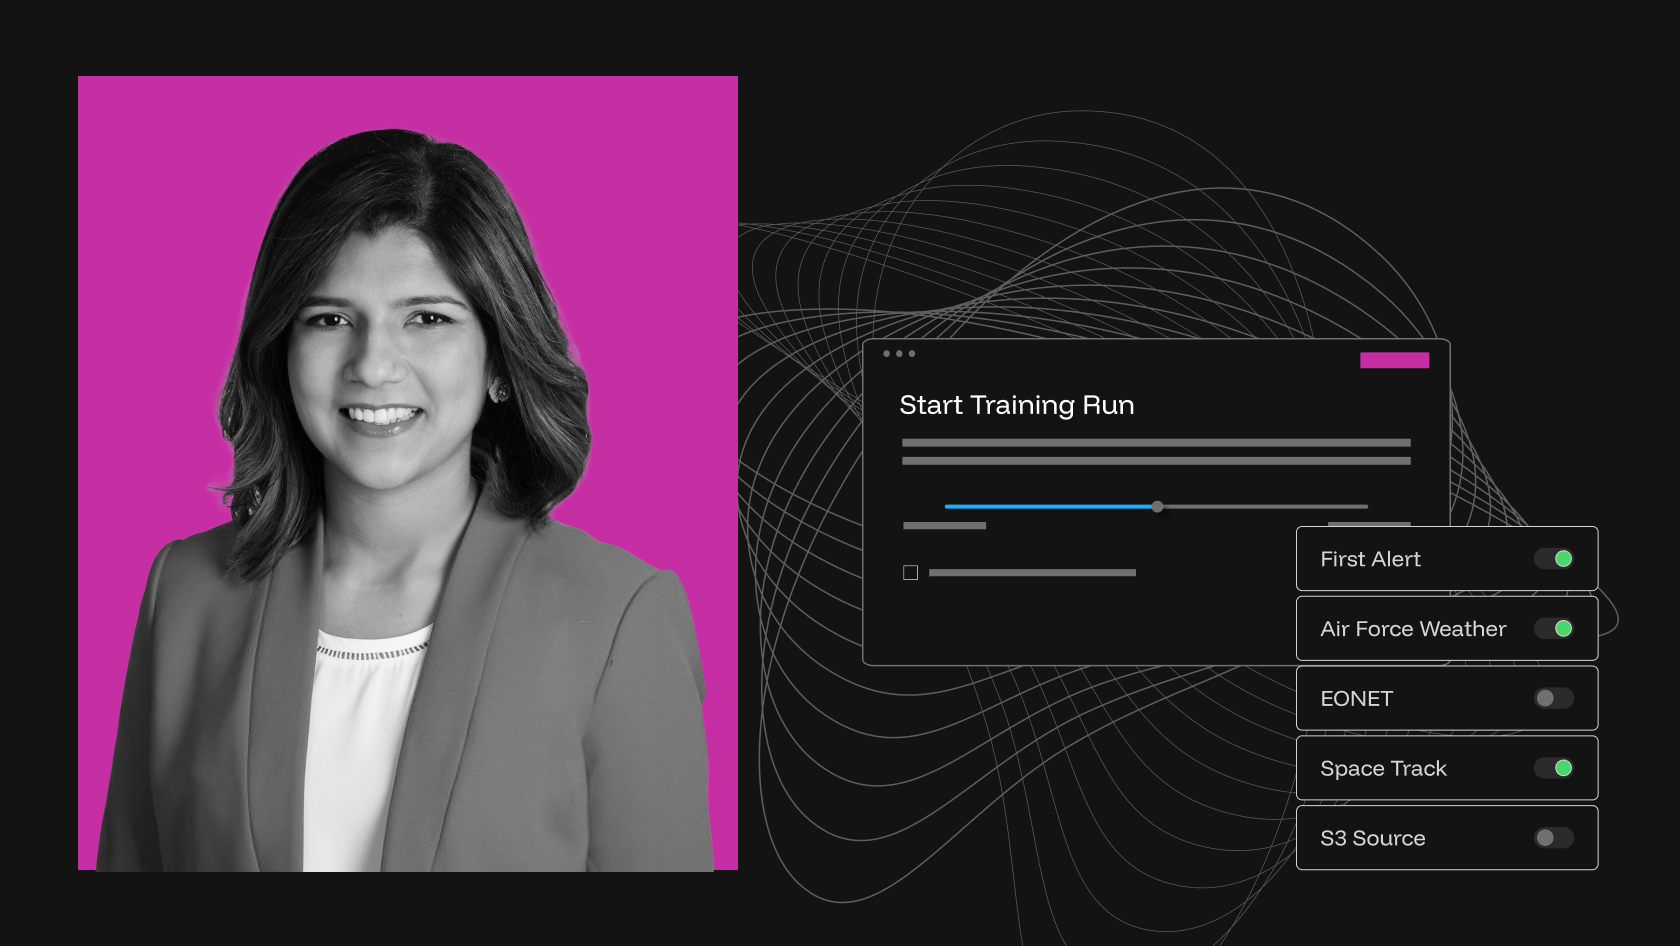Select the First Alert label
1680x946 pixels.
(1370, 559)
